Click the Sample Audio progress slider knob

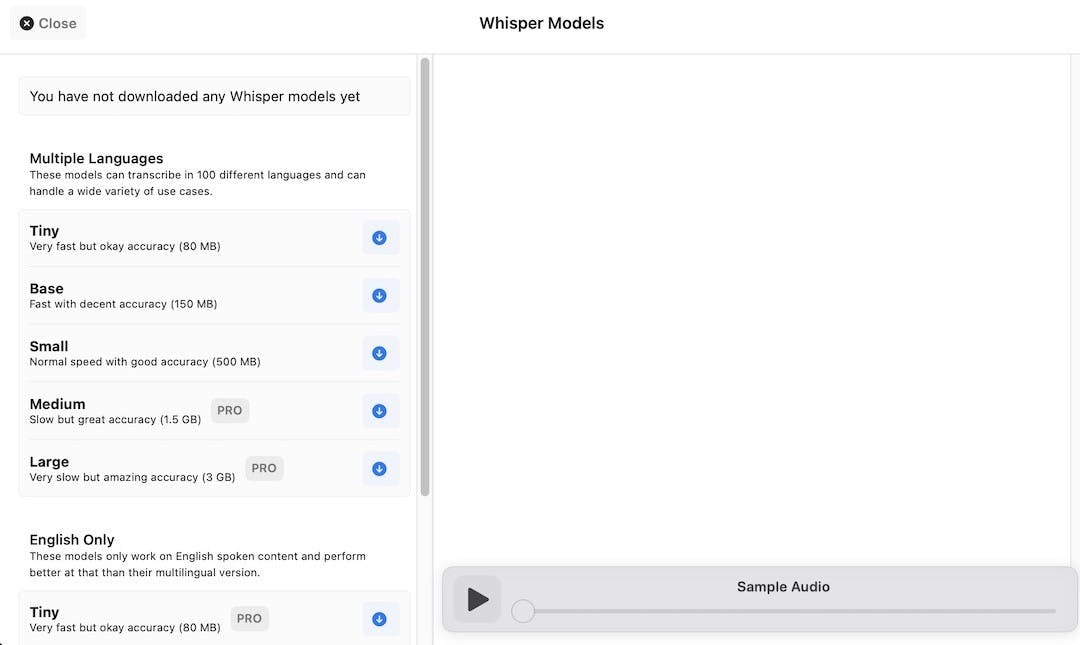point(523,611)
